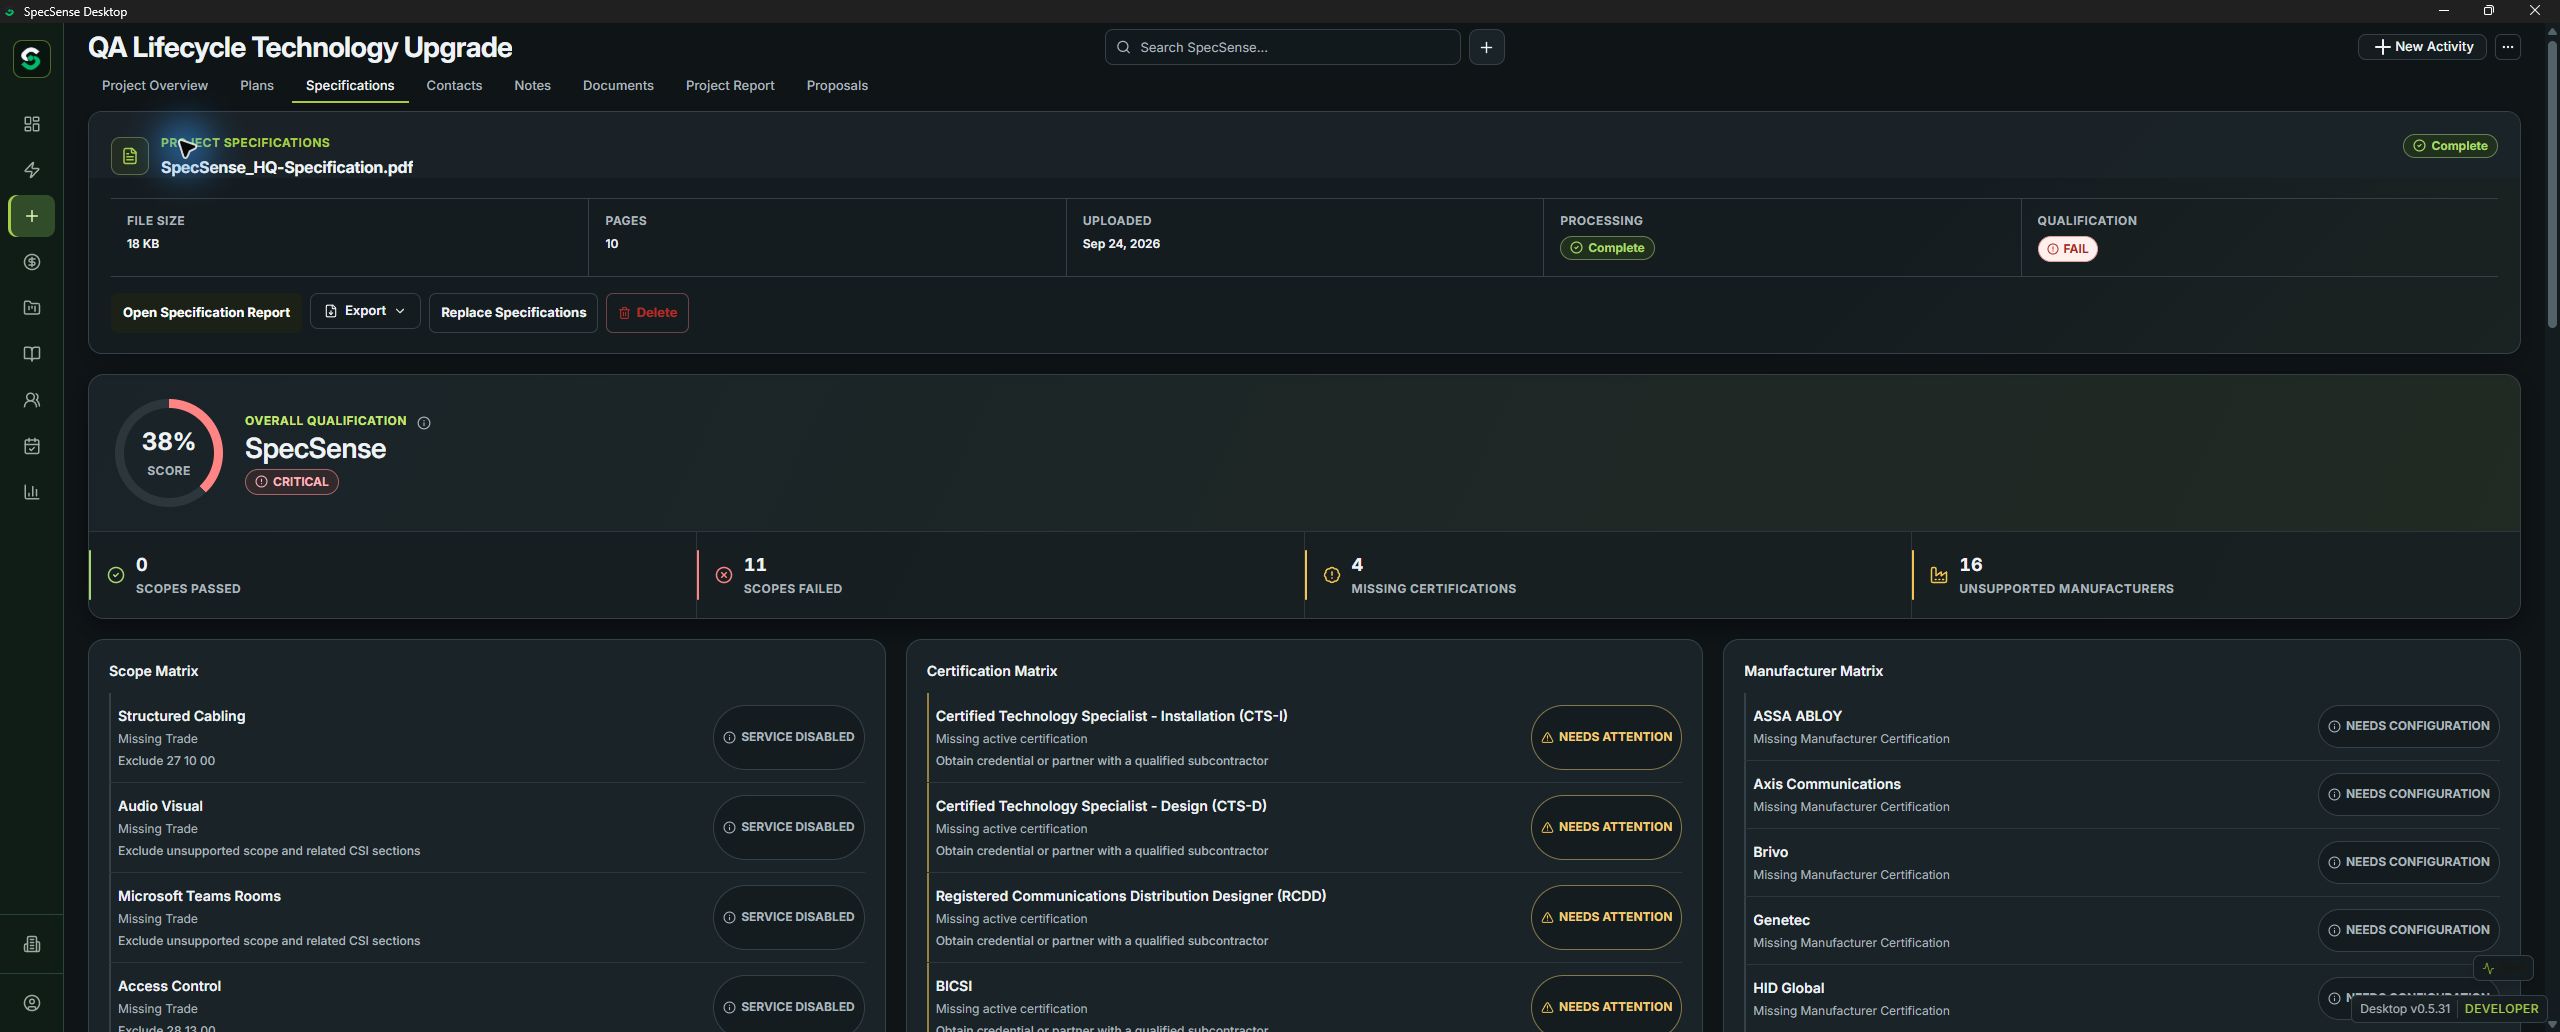Viewport: 2560px width, 1032px height.
Task: Click Needs Configuration for Axis Communications
Action: tap(2408, 795)
